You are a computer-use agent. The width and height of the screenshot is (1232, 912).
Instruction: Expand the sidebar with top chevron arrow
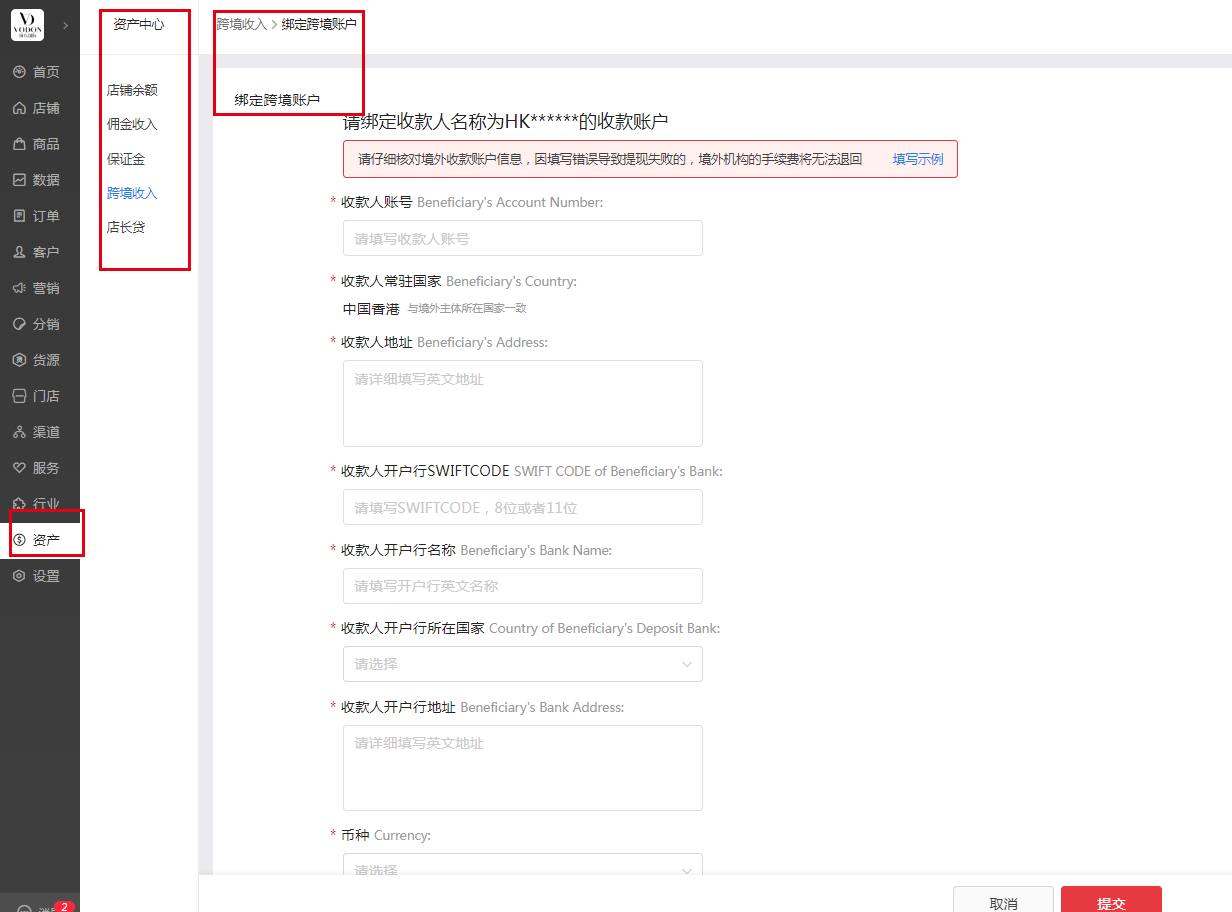[x=65, y=25]
